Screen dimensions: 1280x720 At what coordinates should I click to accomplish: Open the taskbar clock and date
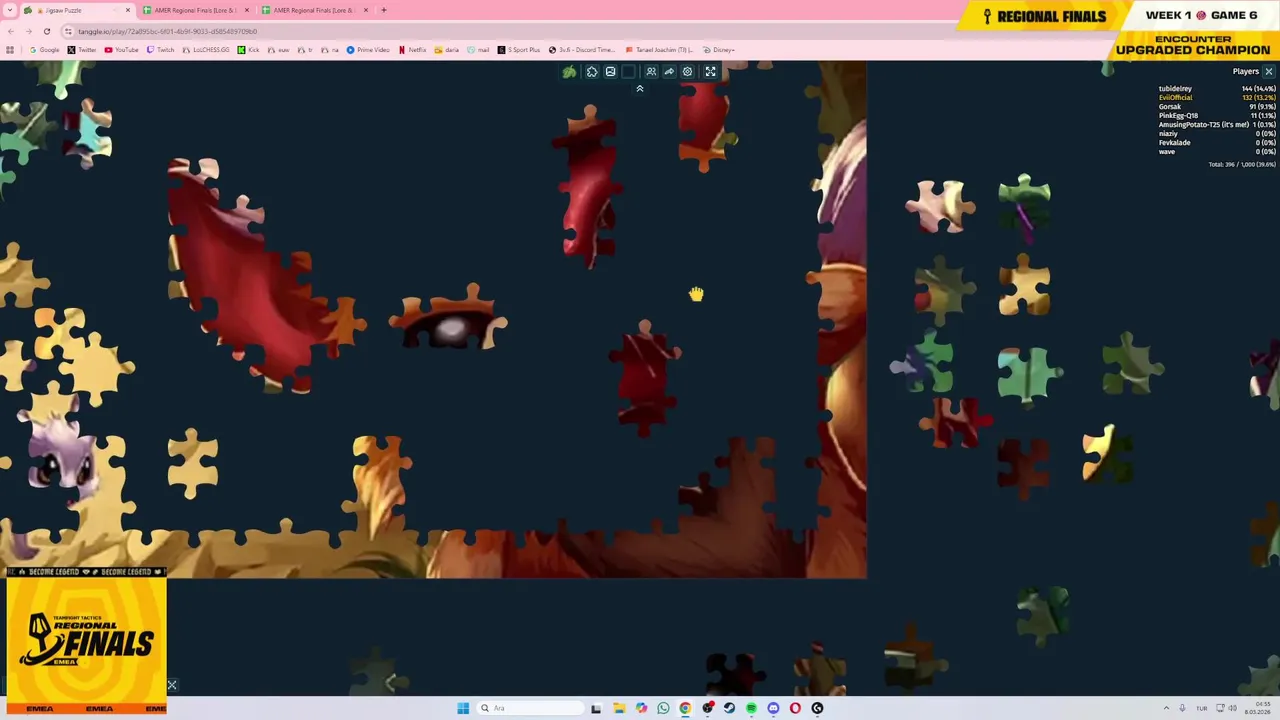pos(1257,708)
